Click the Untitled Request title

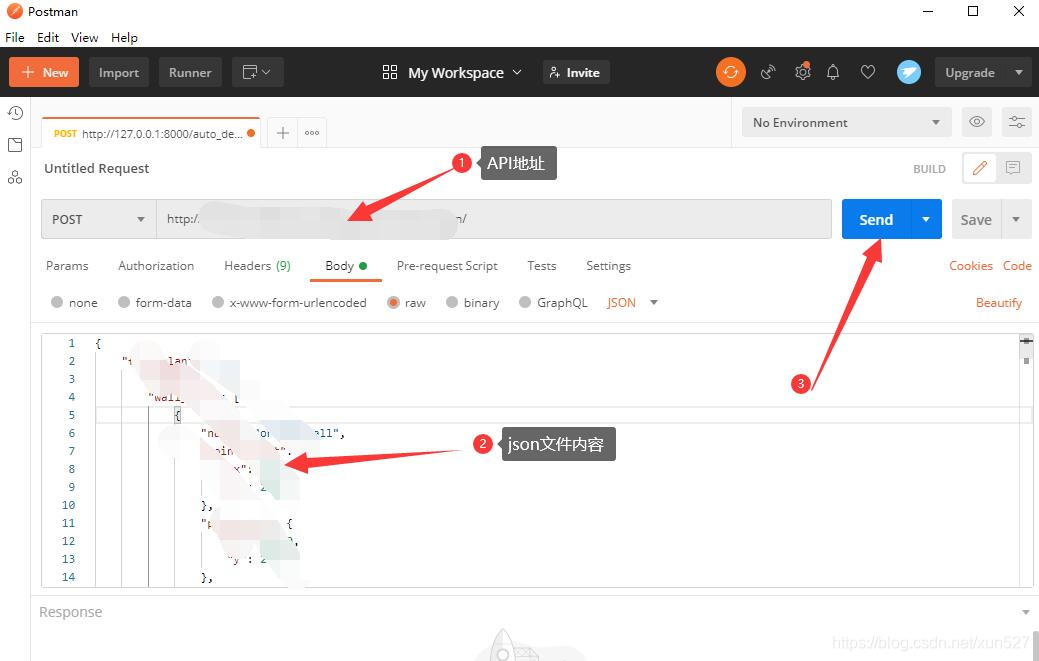(97, 168)
